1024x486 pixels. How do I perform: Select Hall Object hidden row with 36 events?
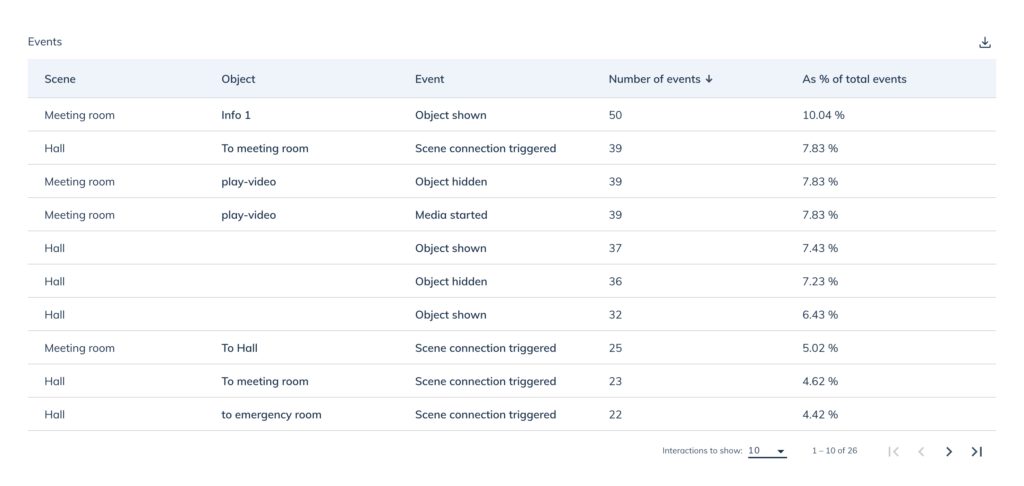[x=512, y=282]
